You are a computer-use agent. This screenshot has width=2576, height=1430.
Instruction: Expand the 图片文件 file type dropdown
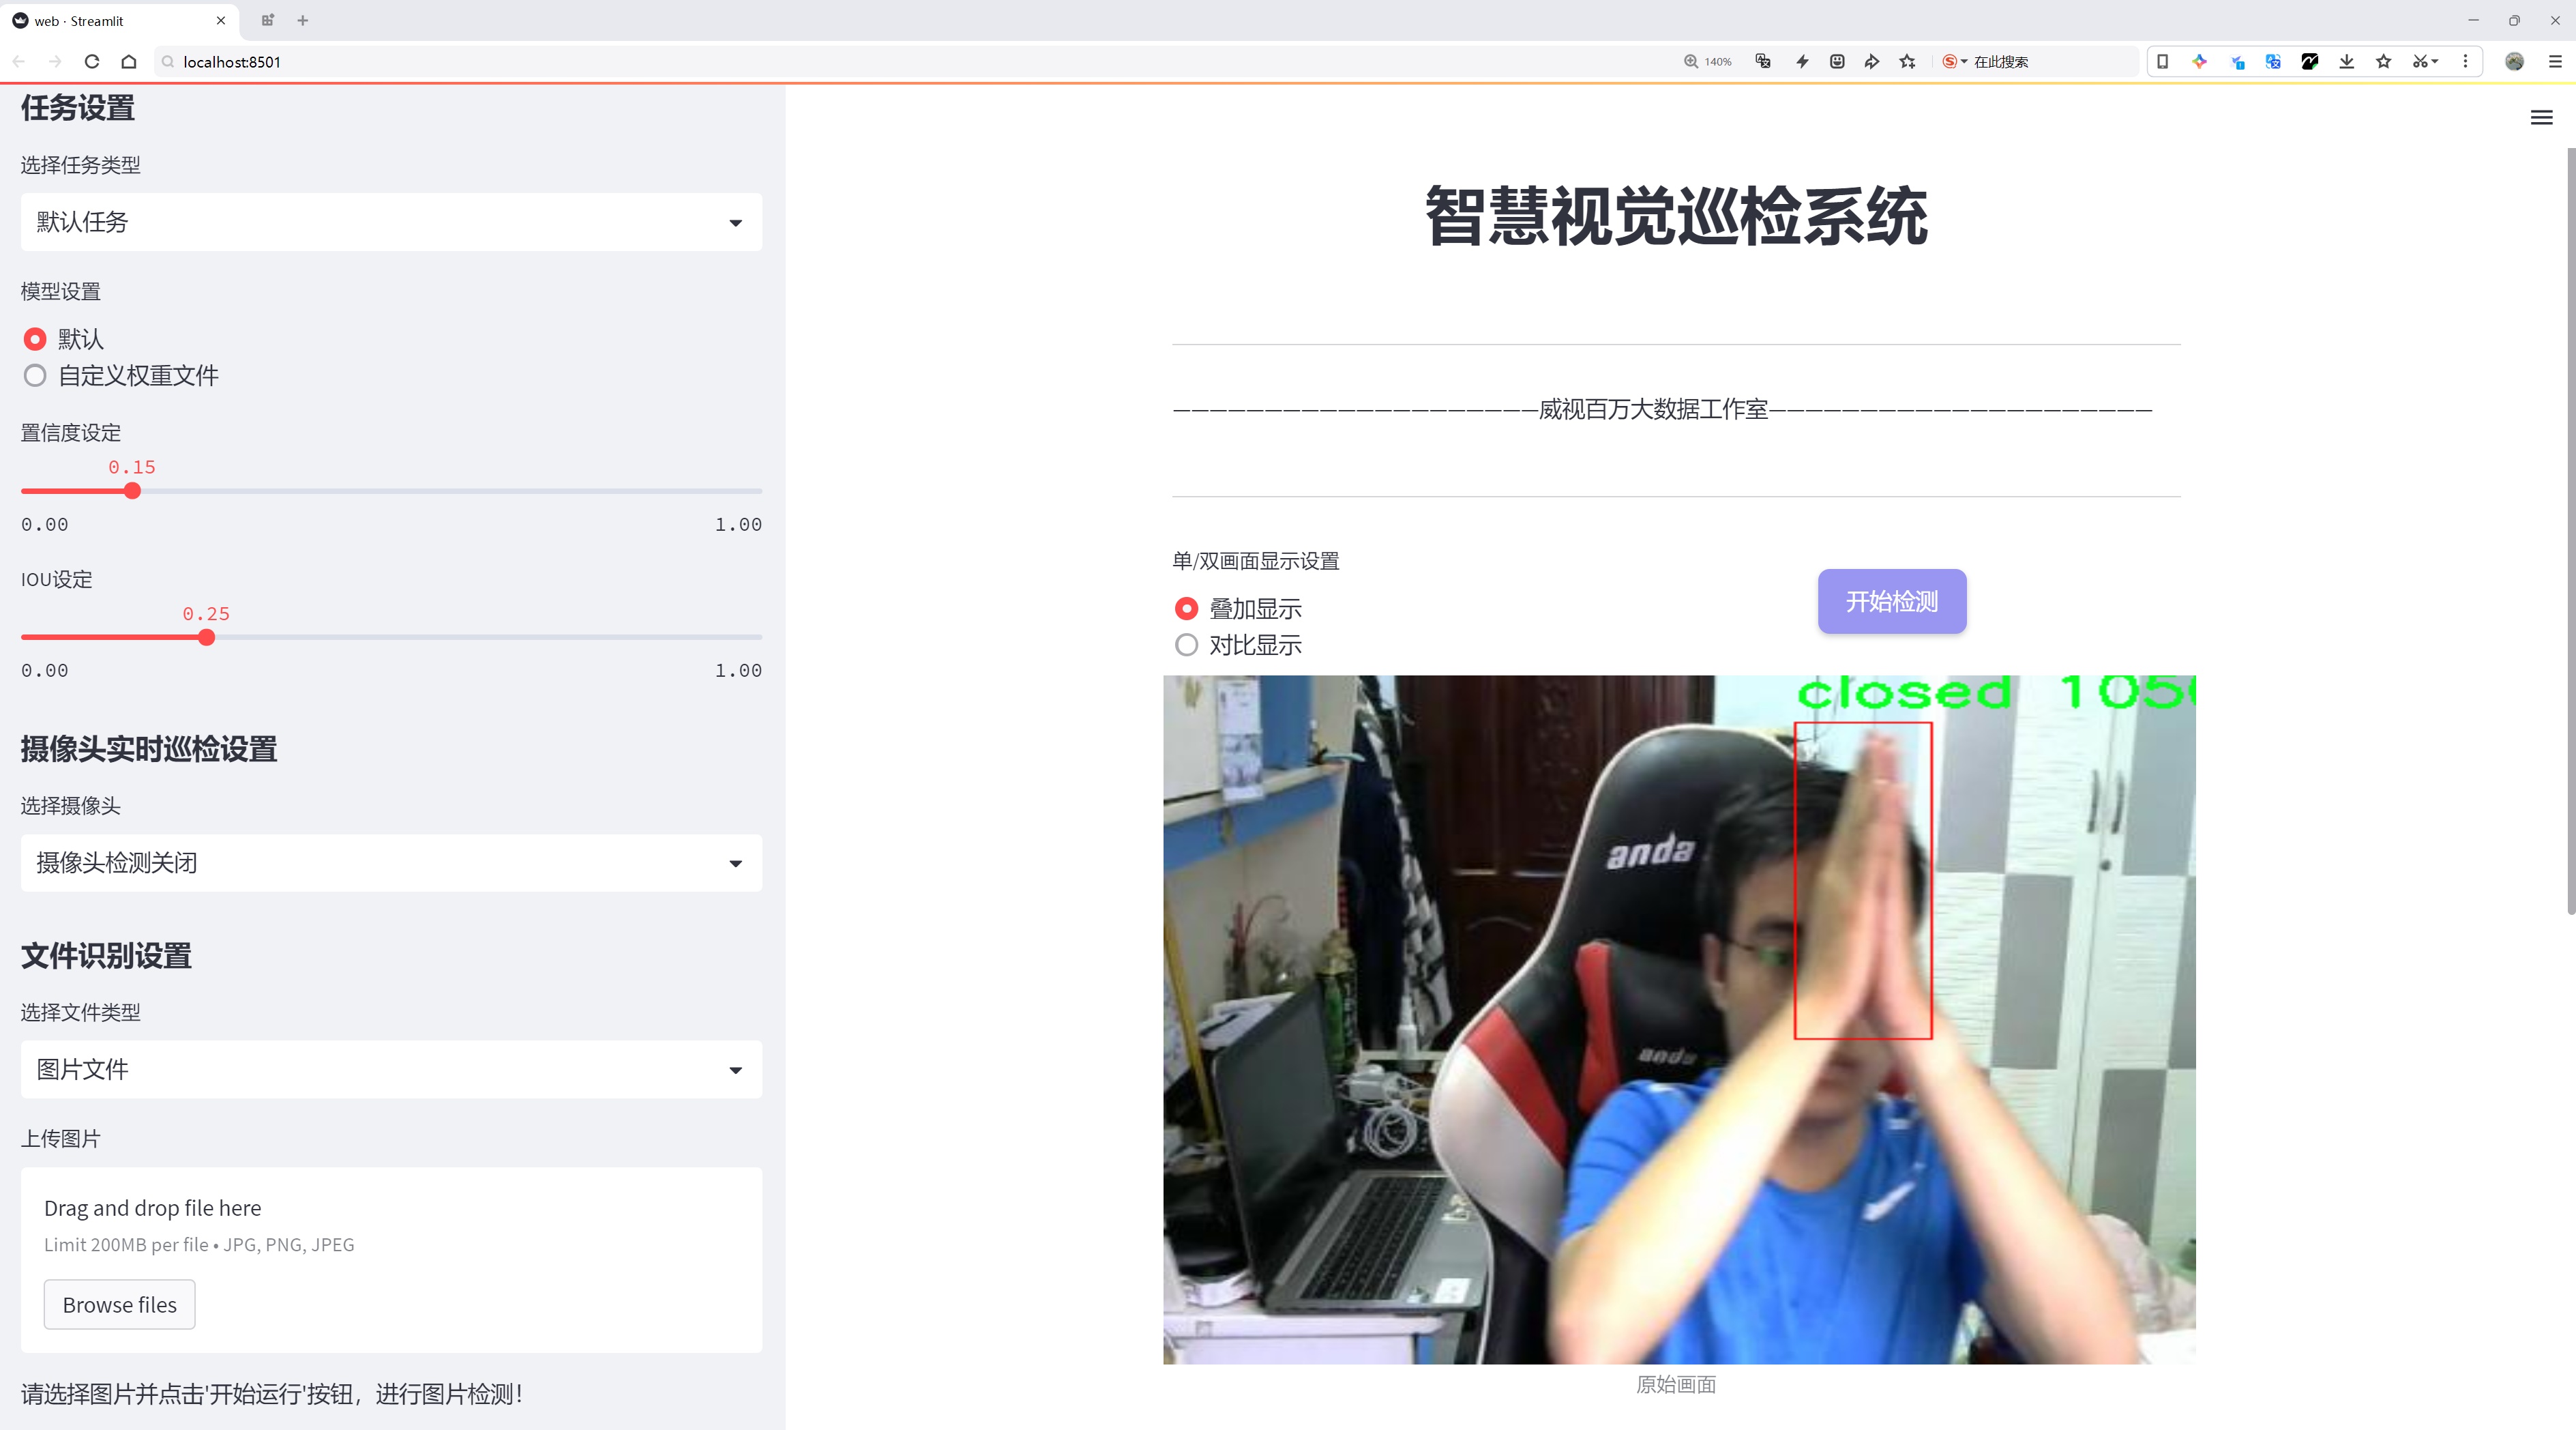coord(391,1070)
